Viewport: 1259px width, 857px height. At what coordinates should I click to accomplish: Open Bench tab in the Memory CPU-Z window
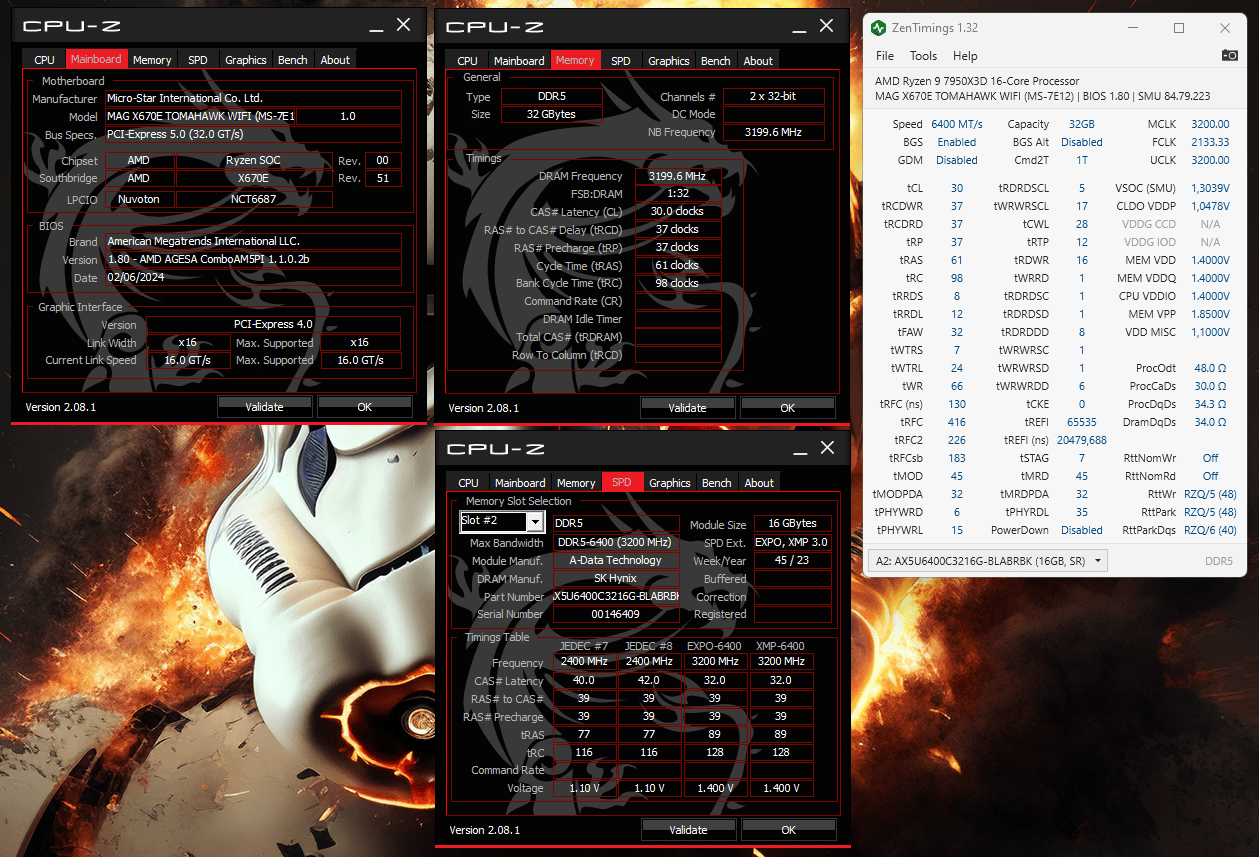716,60
